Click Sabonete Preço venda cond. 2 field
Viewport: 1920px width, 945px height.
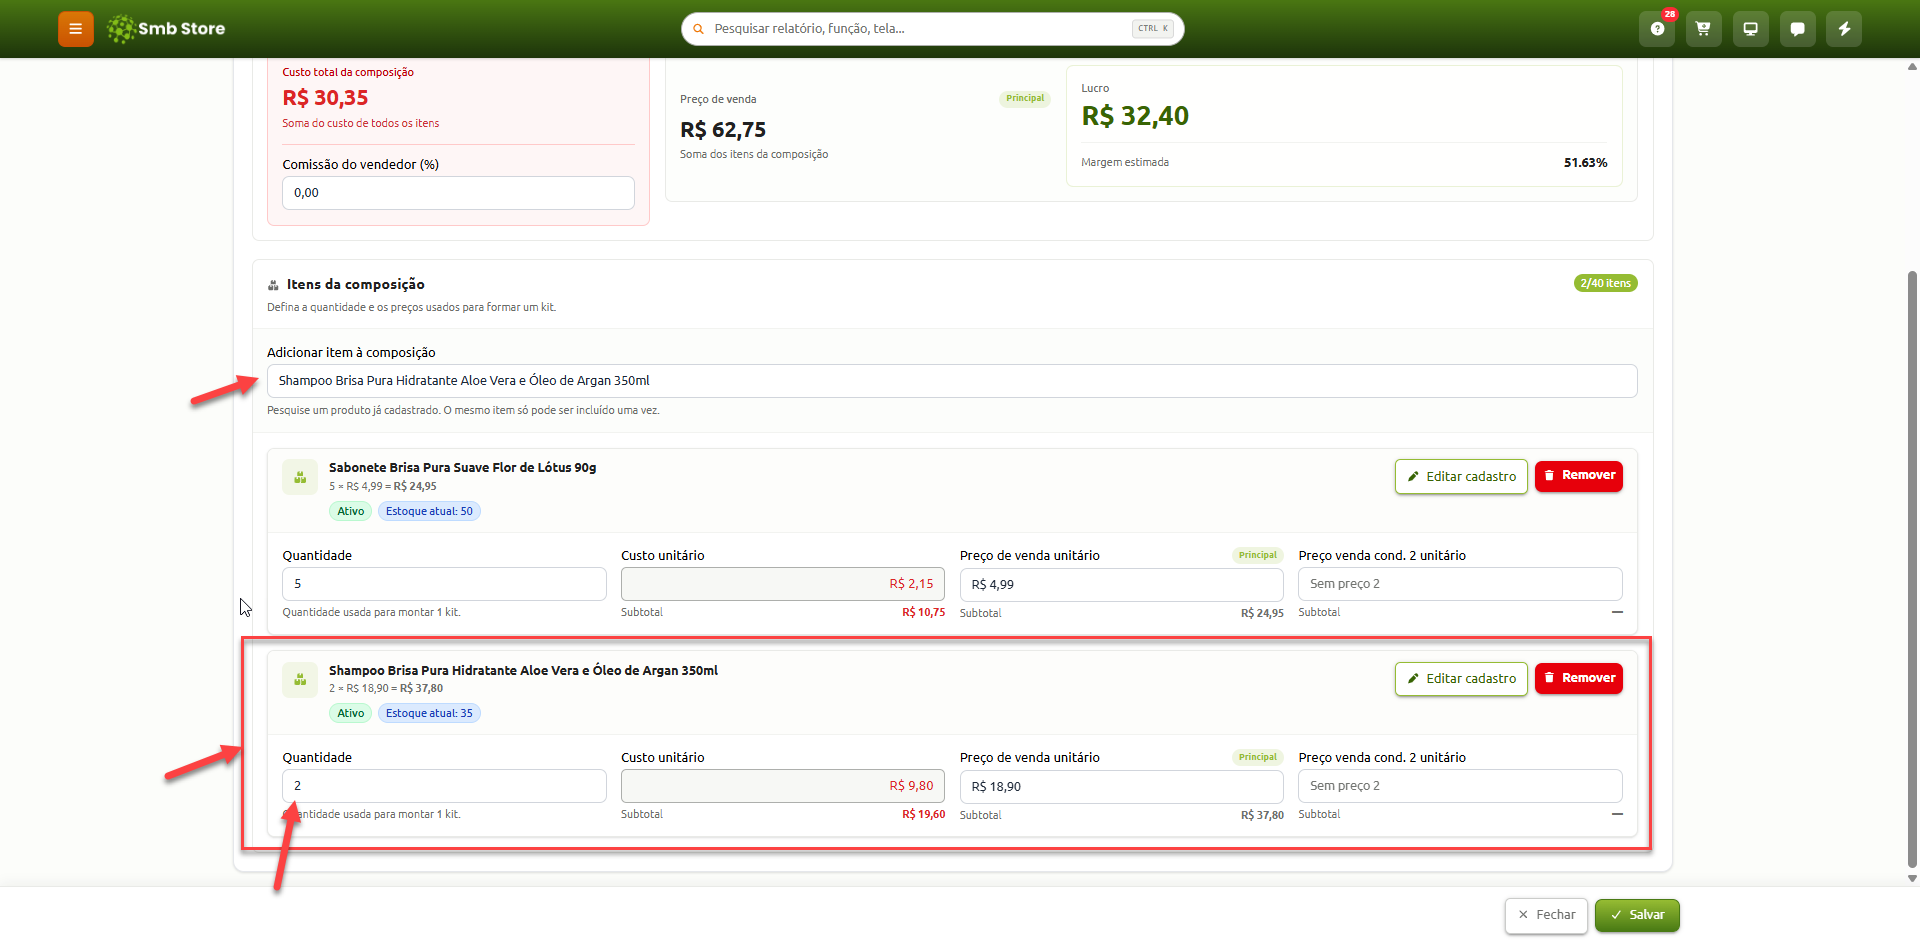coord(1460,584)
